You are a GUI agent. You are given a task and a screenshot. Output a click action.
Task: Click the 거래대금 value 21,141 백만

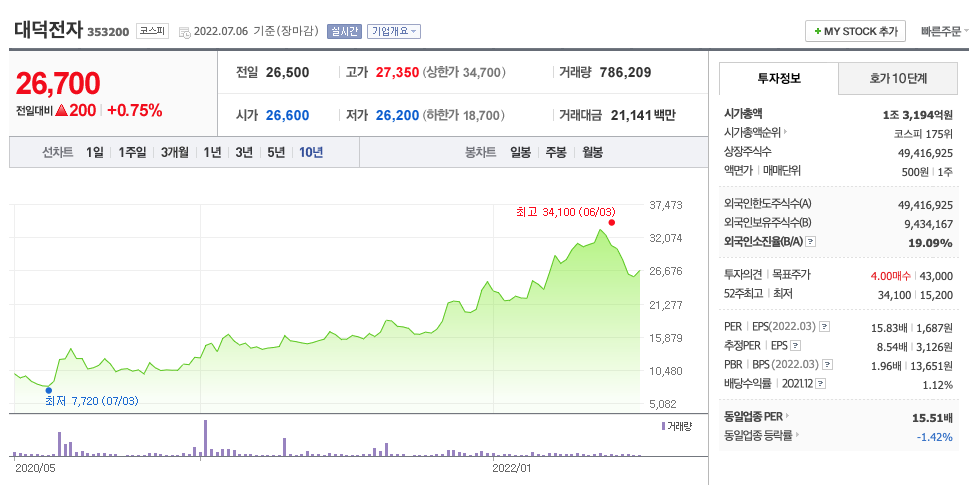click(641, 115)
